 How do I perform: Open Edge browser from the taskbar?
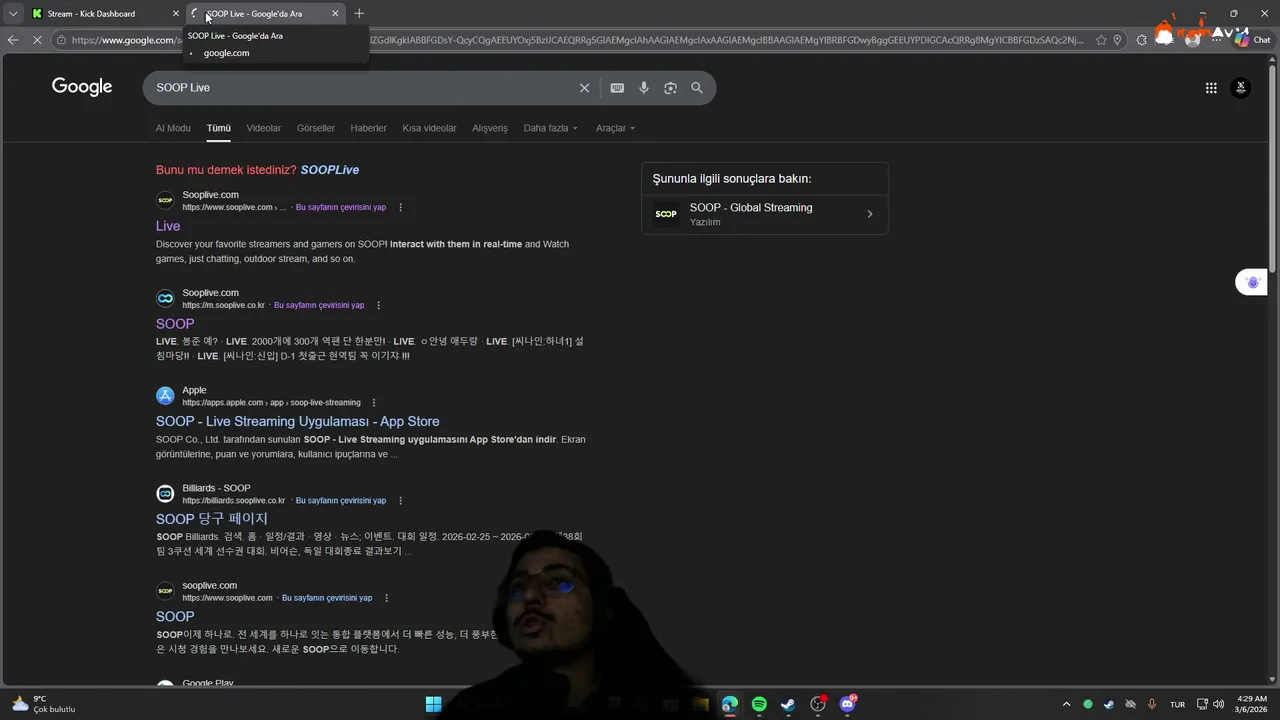(x=730, y=704)
